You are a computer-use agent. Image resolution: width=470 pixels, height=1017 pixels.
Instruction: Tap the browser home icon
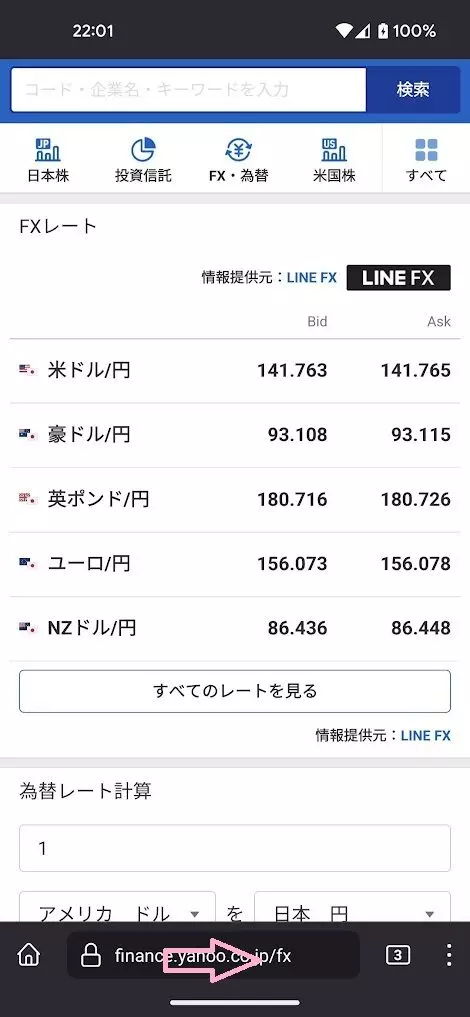(29, 955)
